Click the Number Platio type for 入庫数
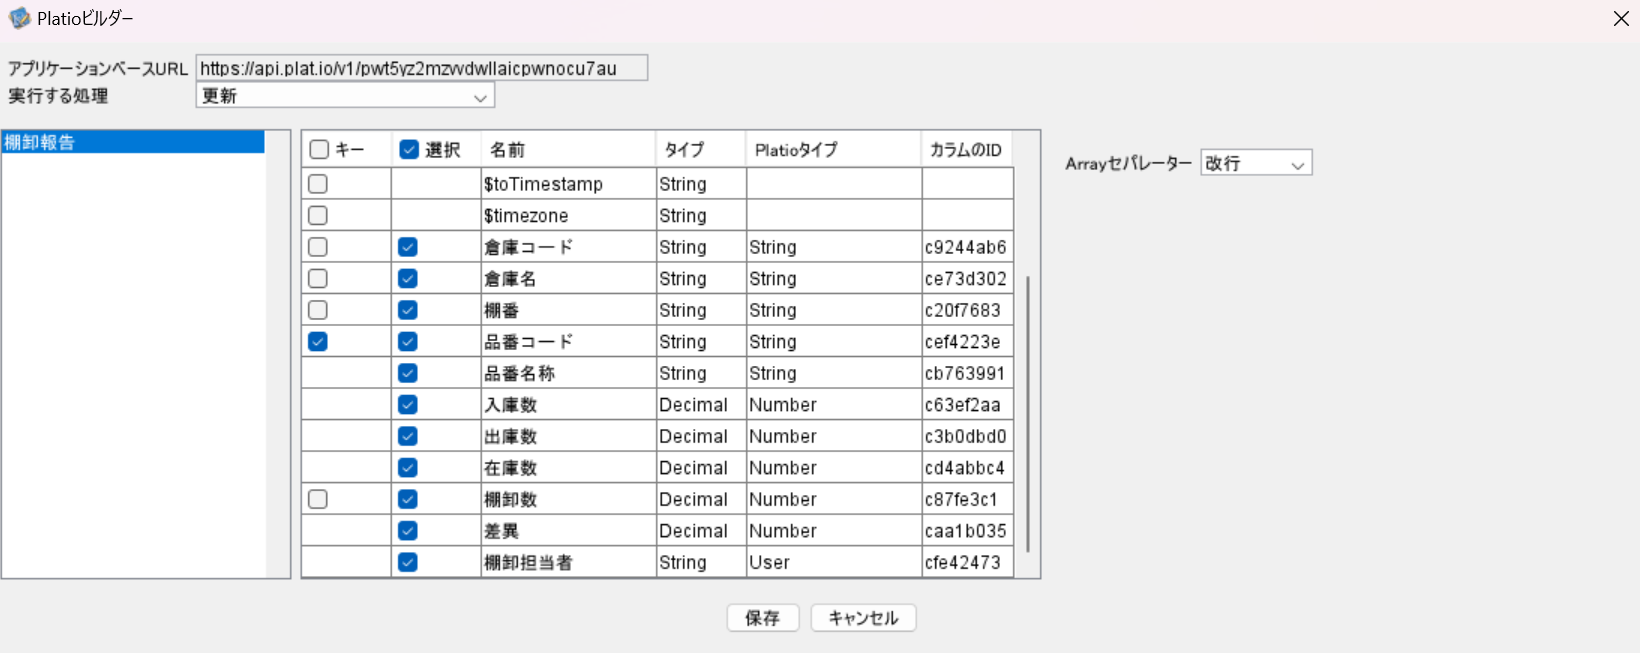The height and width of the screenshot is (653, 1640). [x=833, y=405]
